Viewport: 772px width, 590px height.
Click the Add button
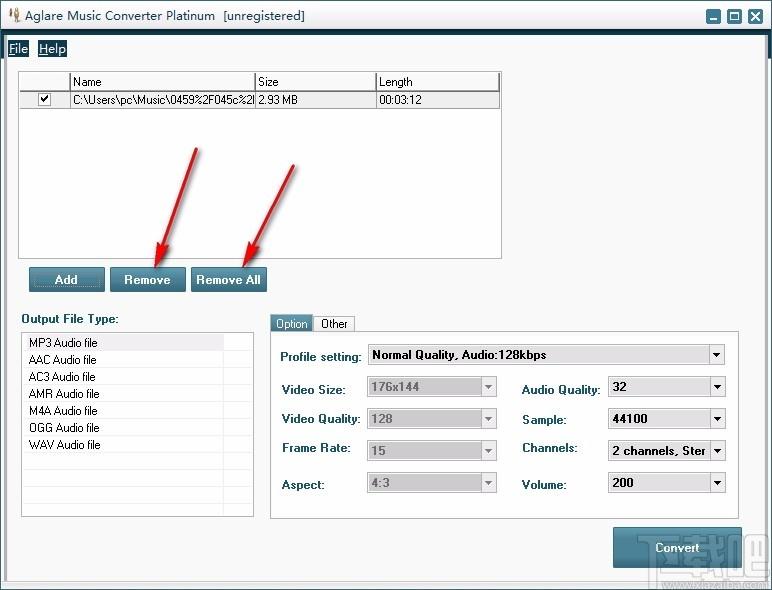pyautogui.click(x=66, y=280)
